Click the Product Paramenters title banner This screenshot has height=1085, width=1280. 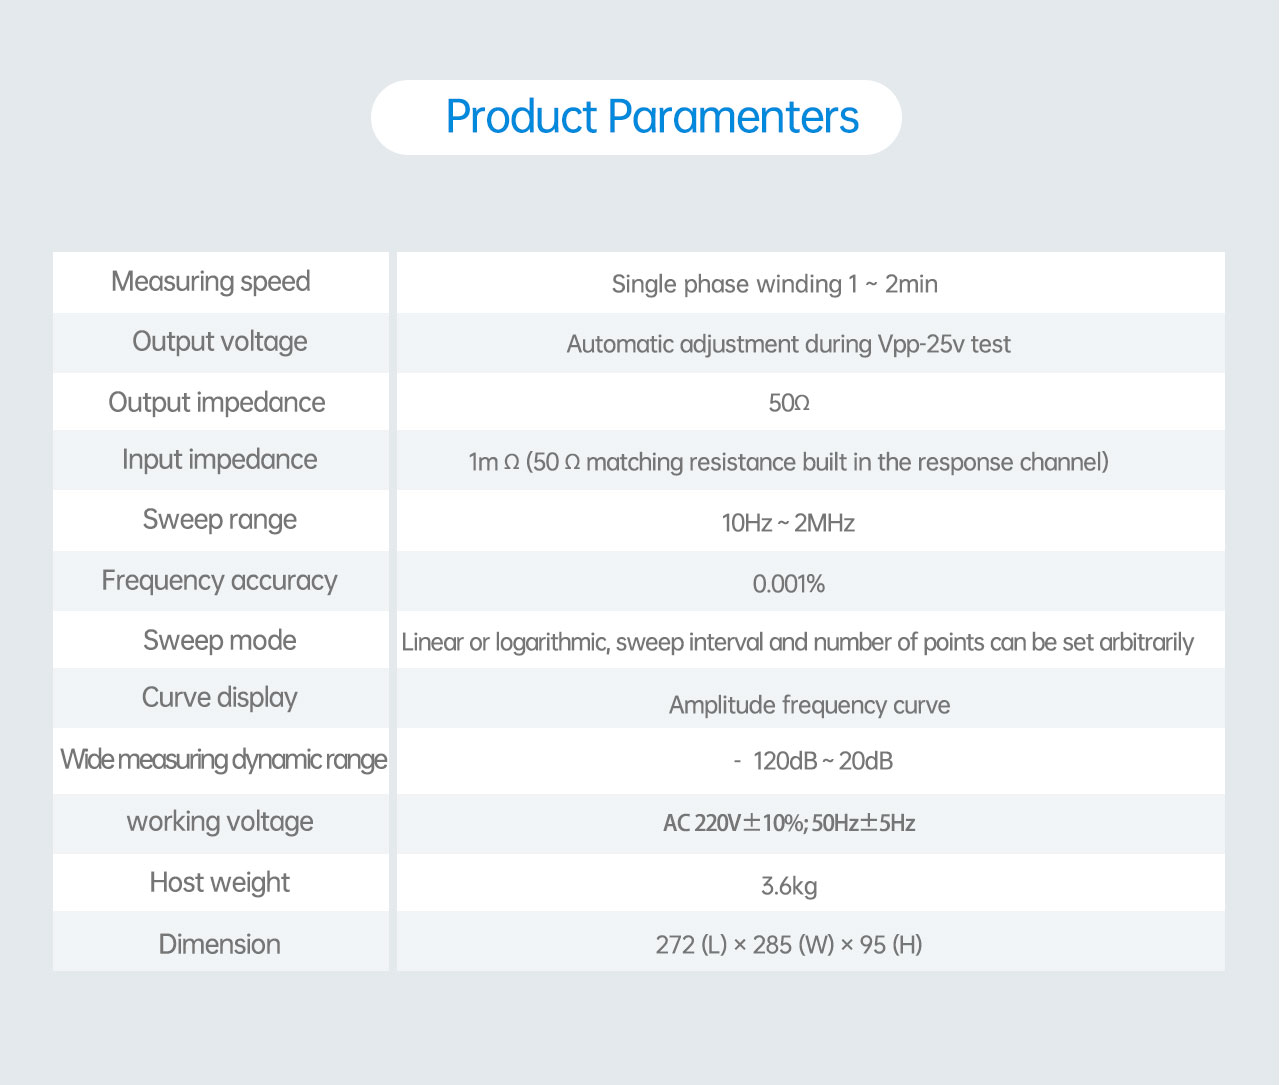pyautogui.click(x=637, y=117)
